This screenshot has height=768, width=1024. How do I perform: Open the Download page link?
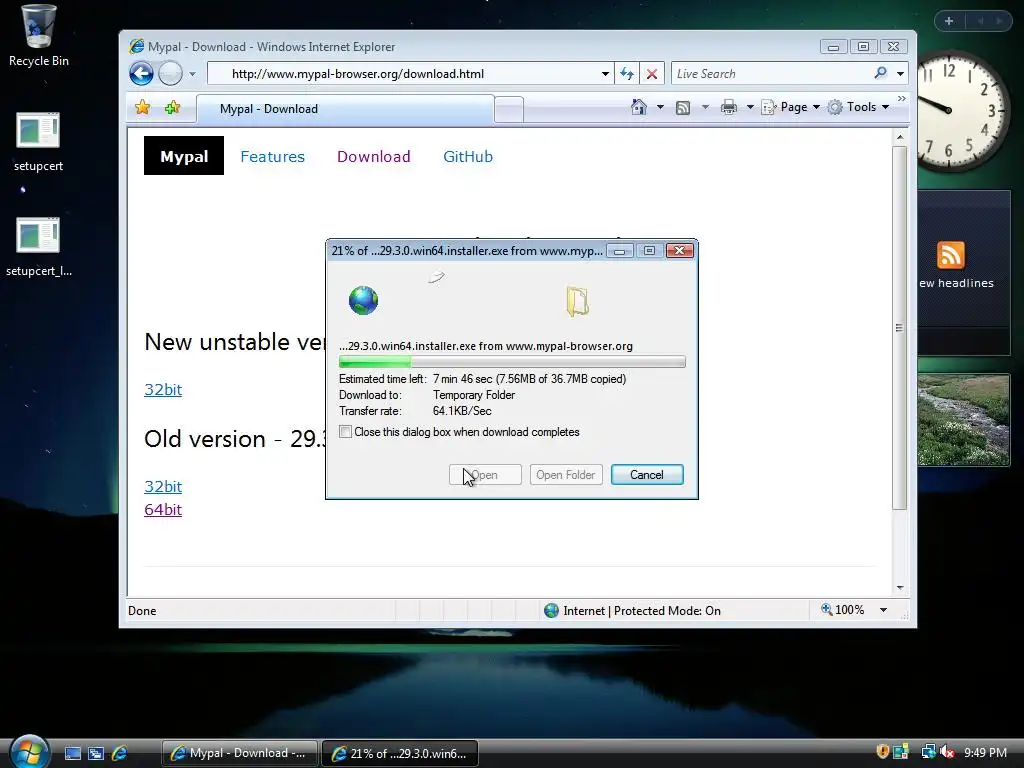click(x=374, y=157)
